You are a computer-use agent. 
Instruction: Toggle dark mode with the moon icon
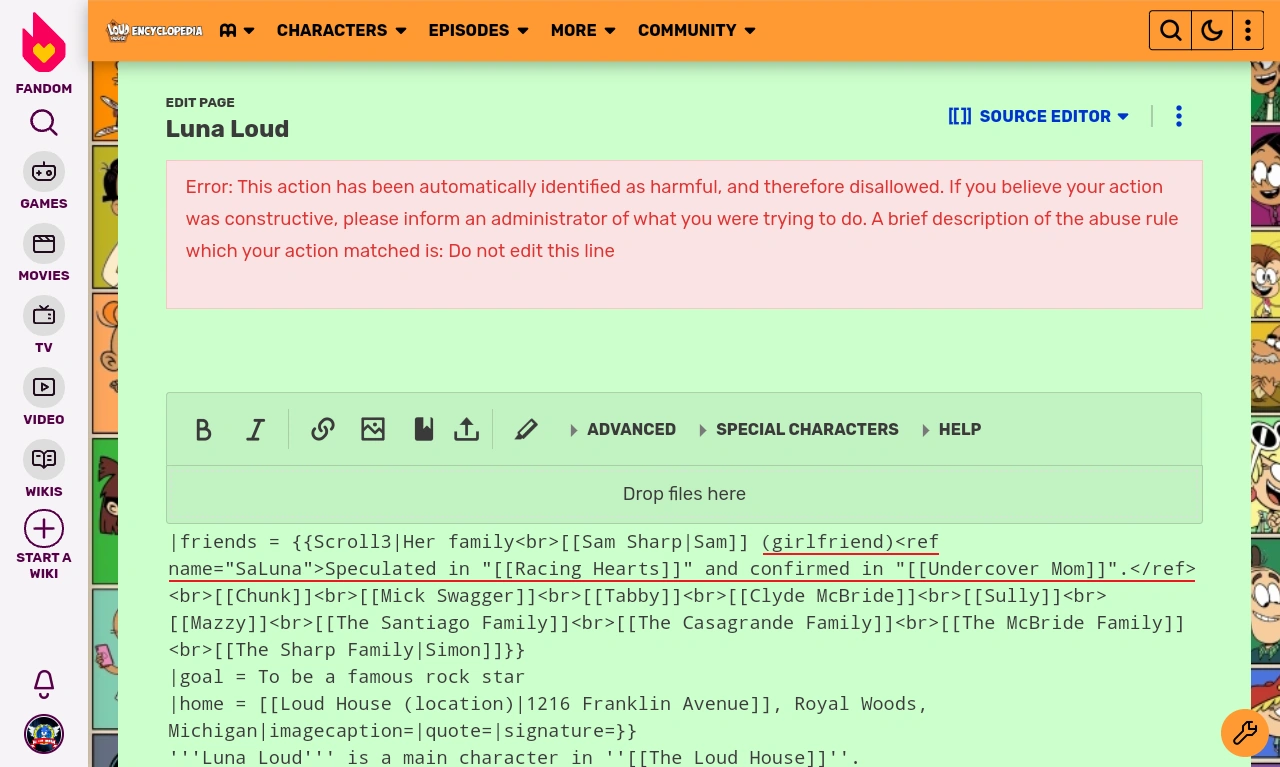(1211, 30)
